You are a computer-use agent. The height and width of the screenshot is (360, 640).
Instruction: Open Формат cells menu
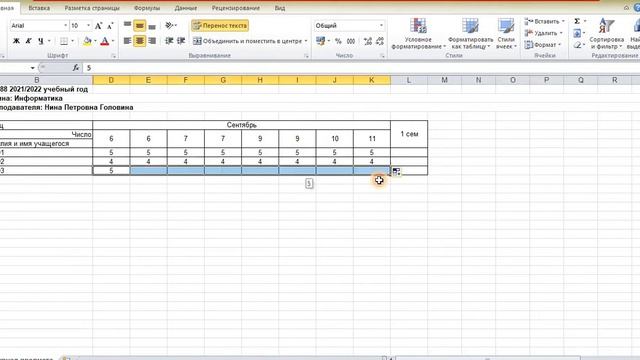[543, 45]
